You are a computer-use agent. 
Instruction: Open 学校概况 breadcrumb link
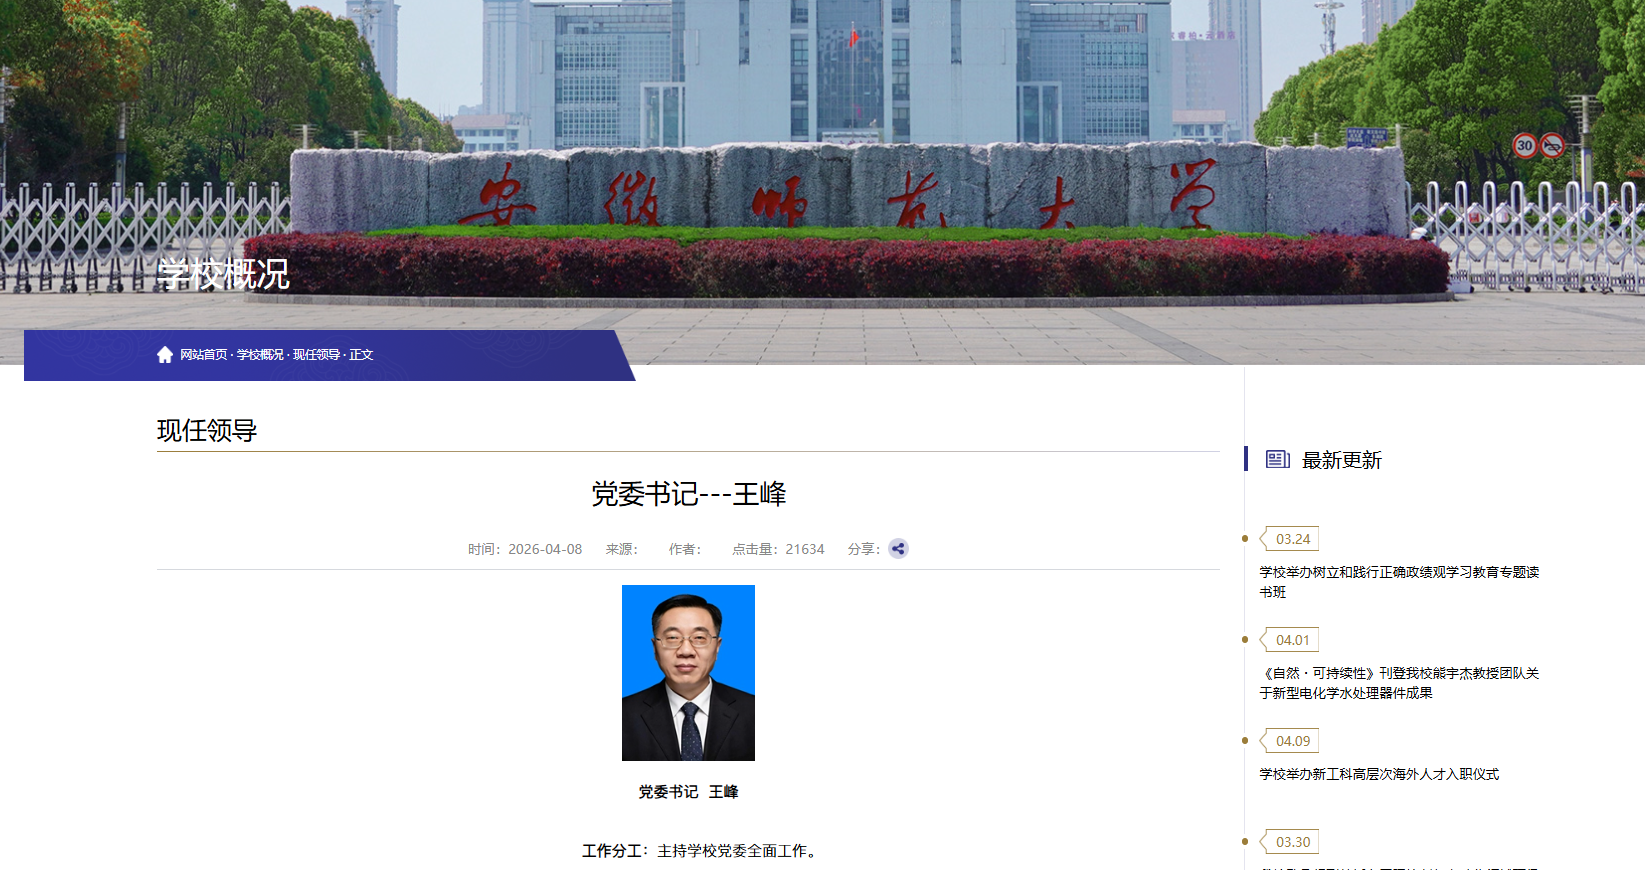(x=260, y=355)
